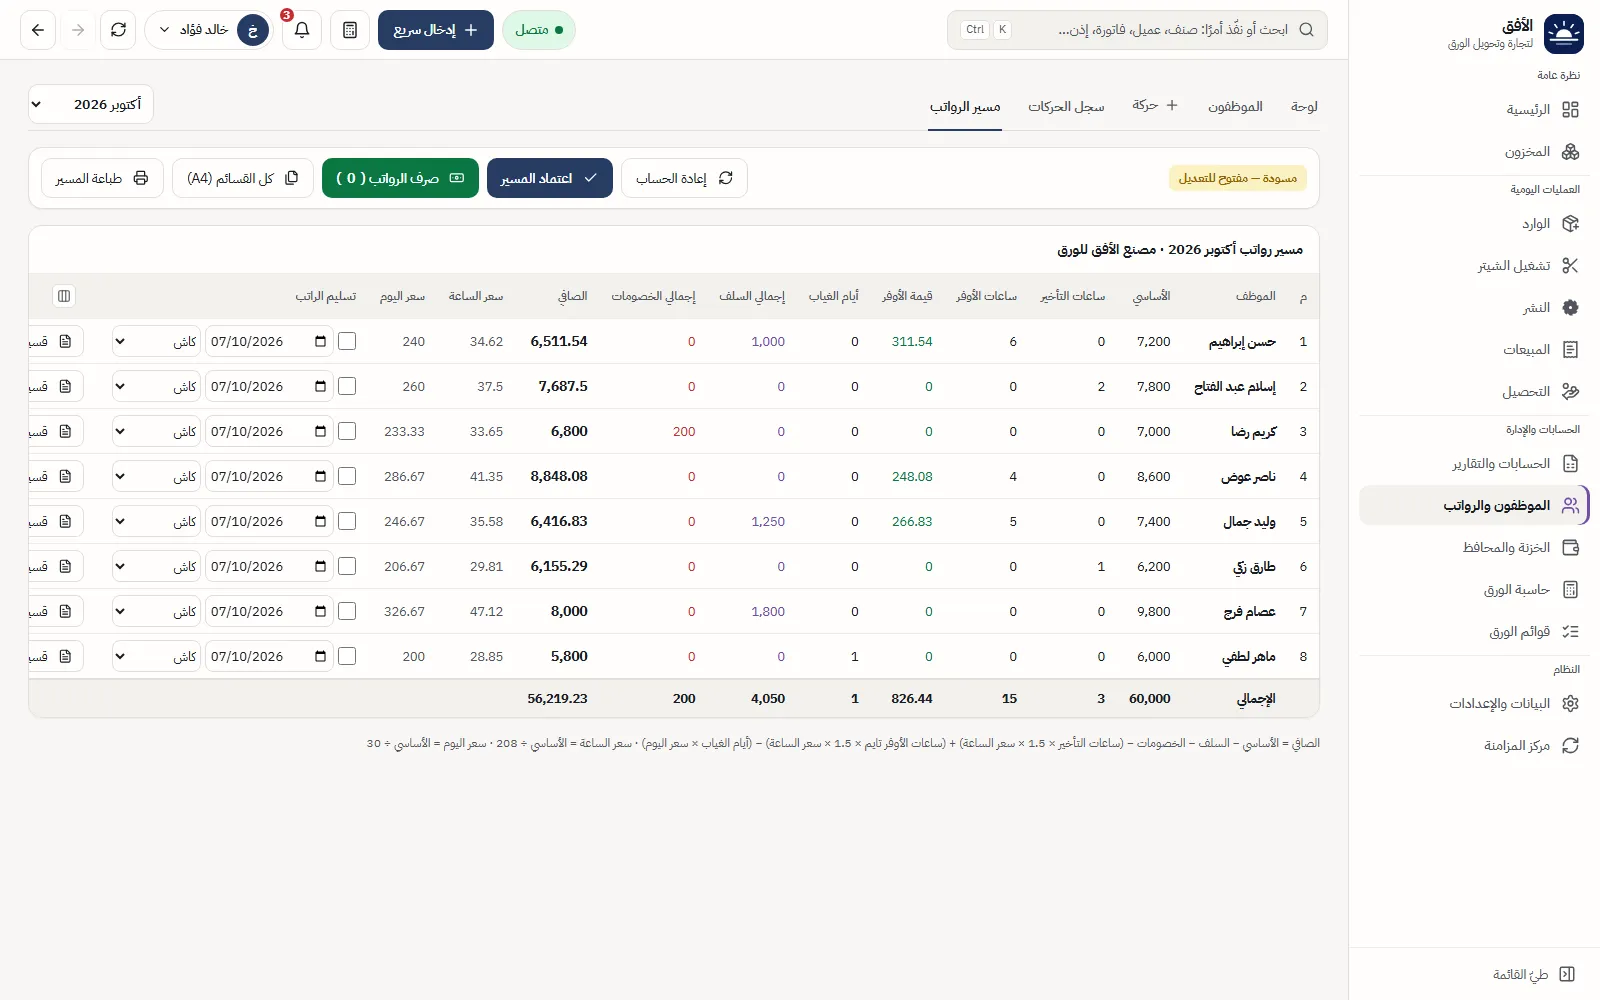Open payment method dropdown for حسن إبراهيم
This screenshot has width=1600, height=1000.
pos(156,341)
